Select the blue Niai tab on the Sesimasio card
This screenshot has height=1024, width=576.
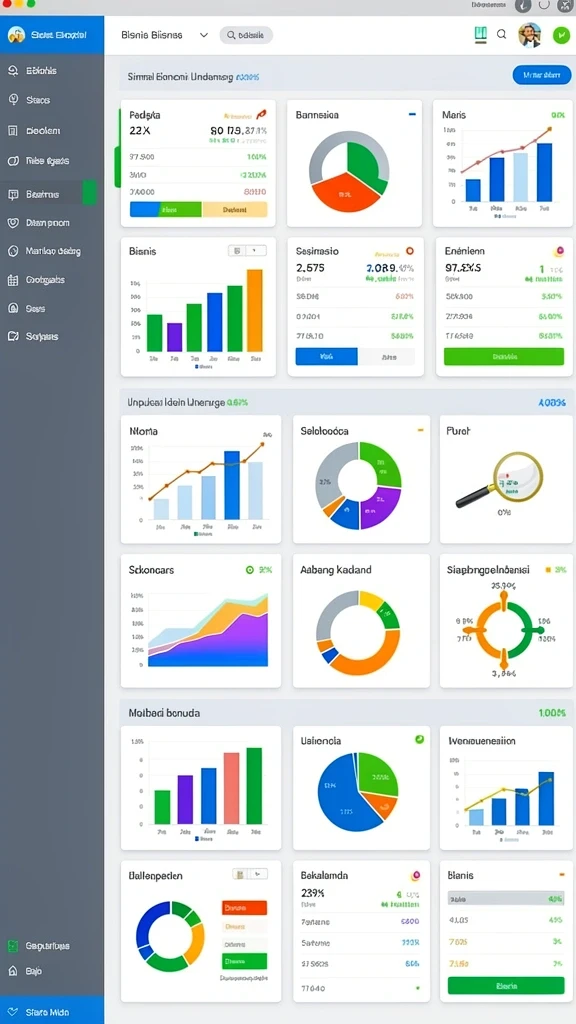[327, 357]
